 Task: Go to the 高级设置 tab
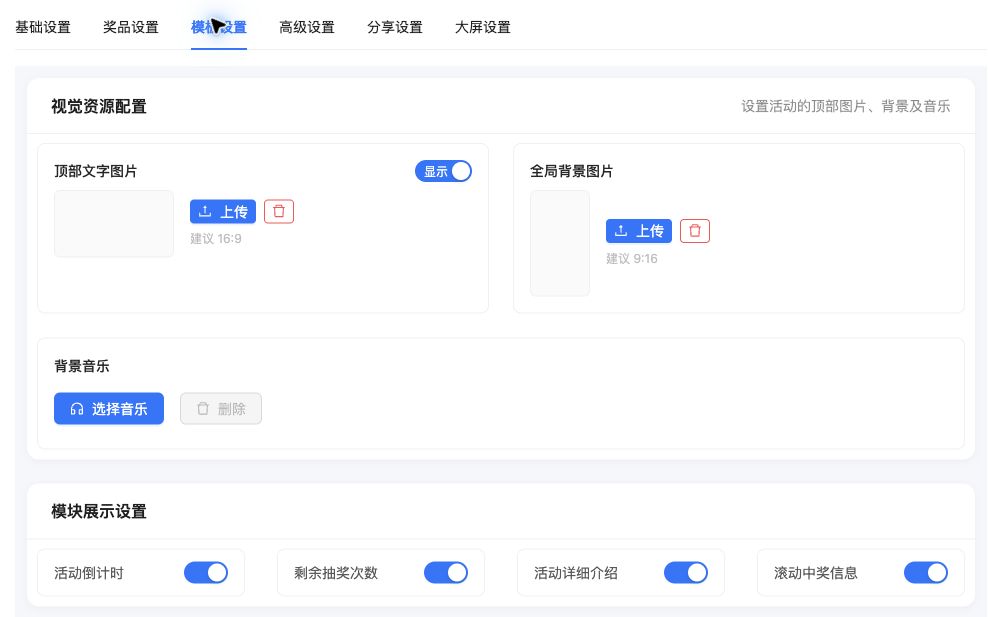[307, 27]
